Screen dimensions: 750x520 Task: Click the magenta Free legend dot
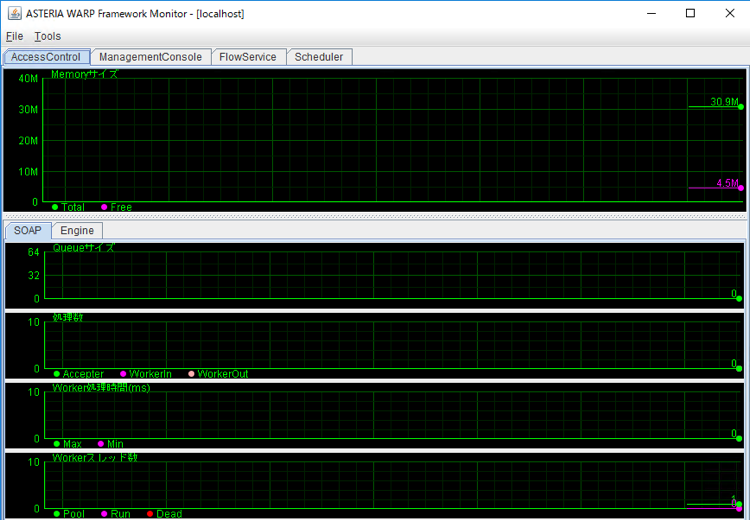[104, 207]
